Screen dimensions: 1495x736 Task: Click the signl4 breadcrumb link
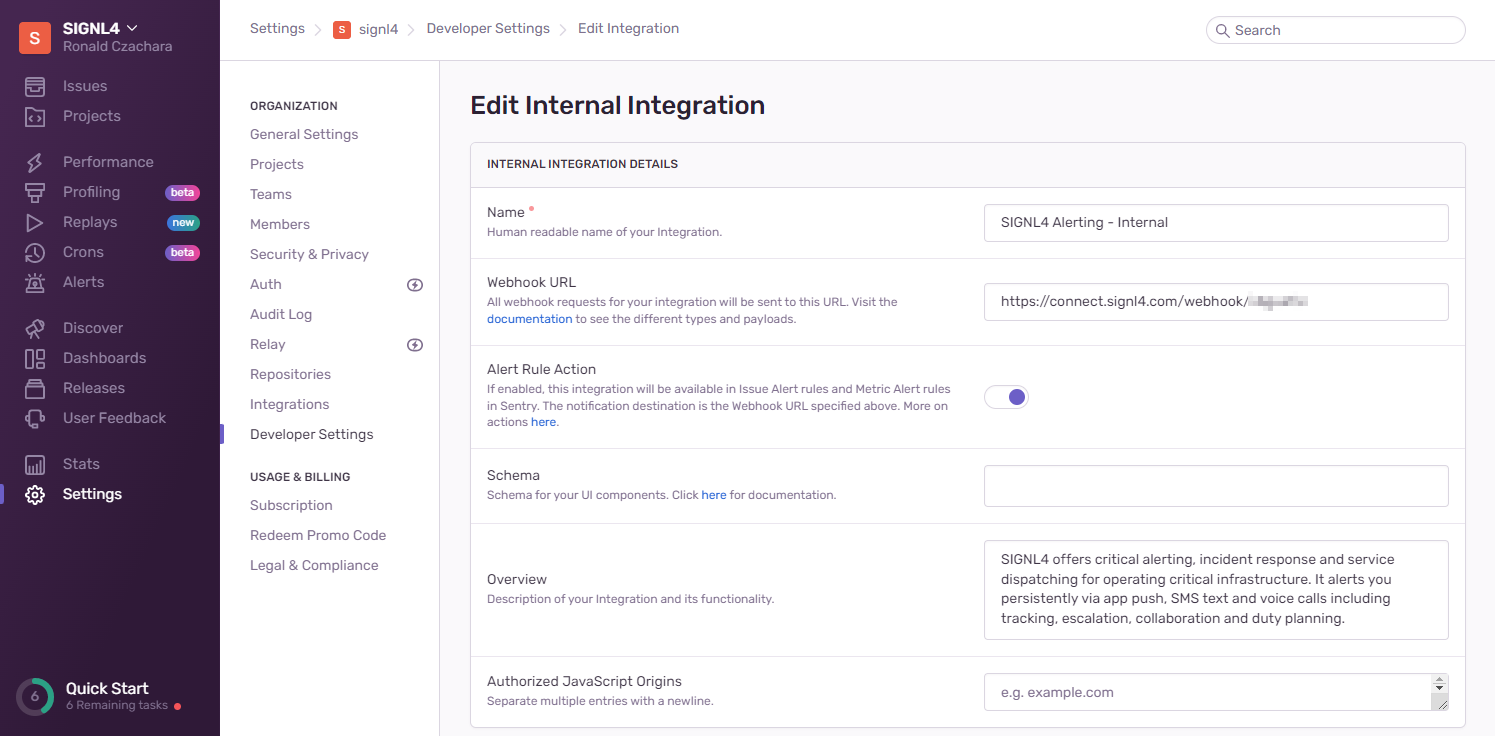click(x=379, y=30)
